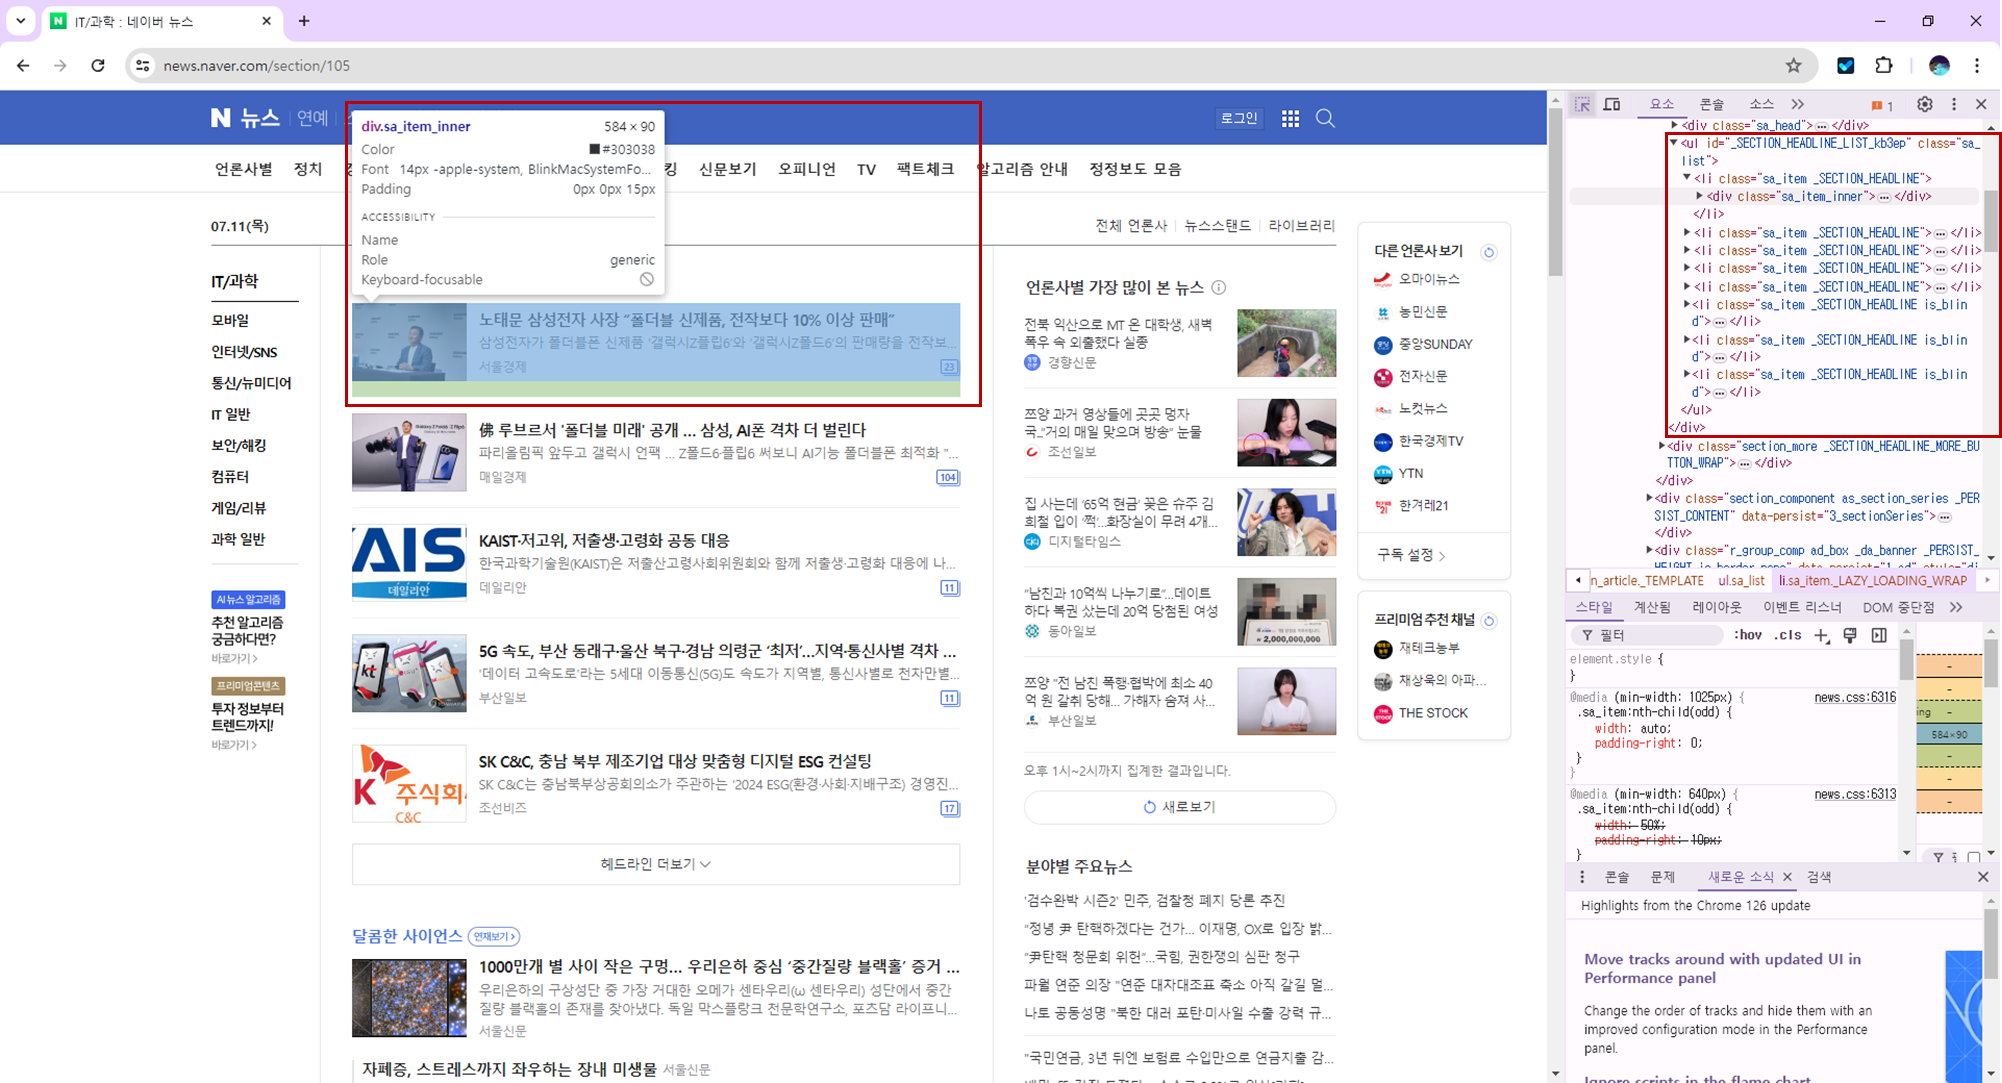Expand the div section_component as_section_series node

click(1649, 498)
